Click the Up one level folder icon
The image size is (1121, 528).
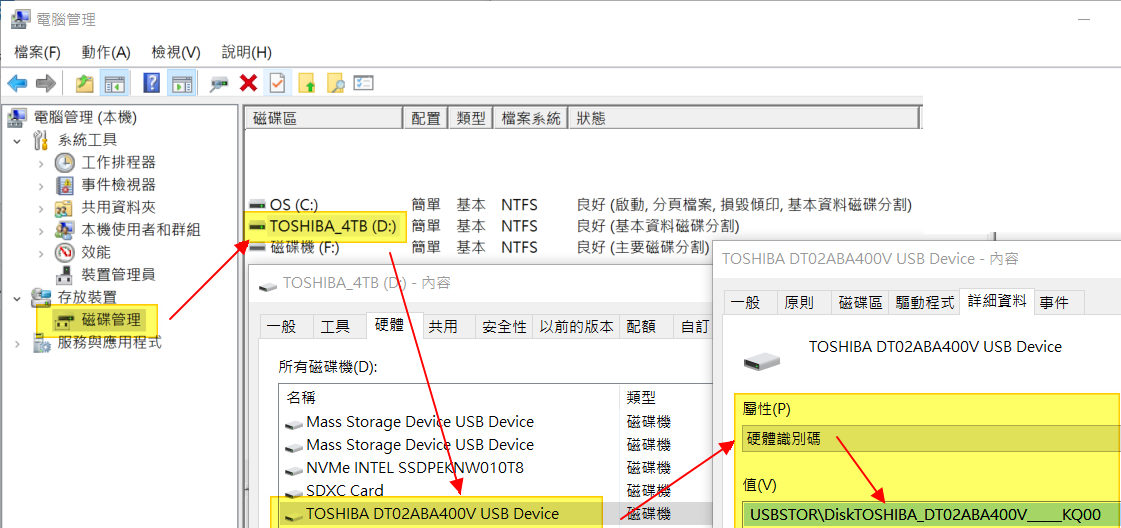85,84
